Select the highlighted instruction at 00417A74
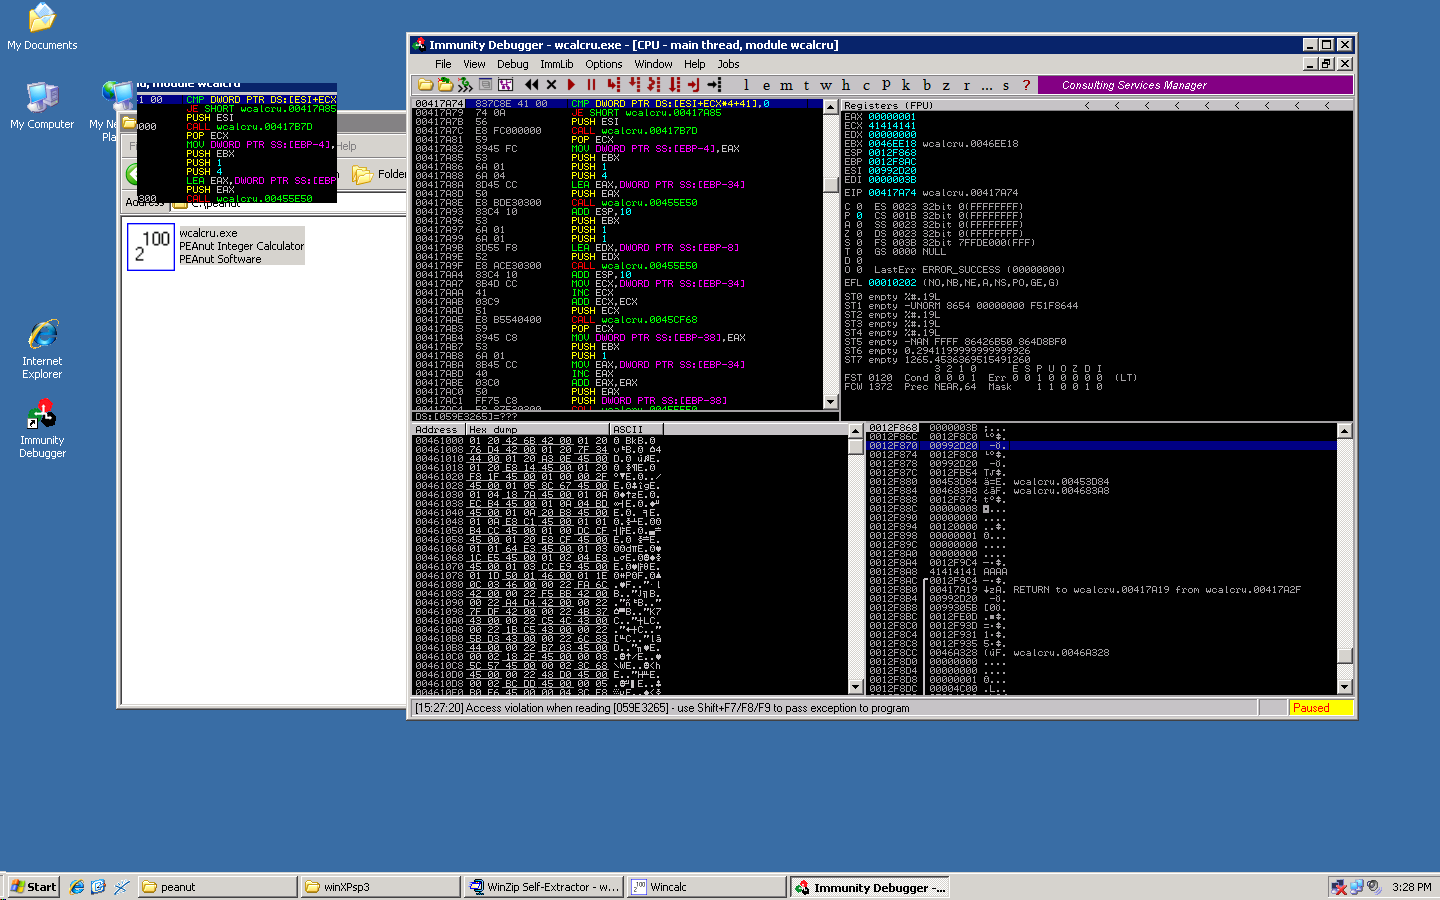This screenshot has height=900, width=1440. 617,104
